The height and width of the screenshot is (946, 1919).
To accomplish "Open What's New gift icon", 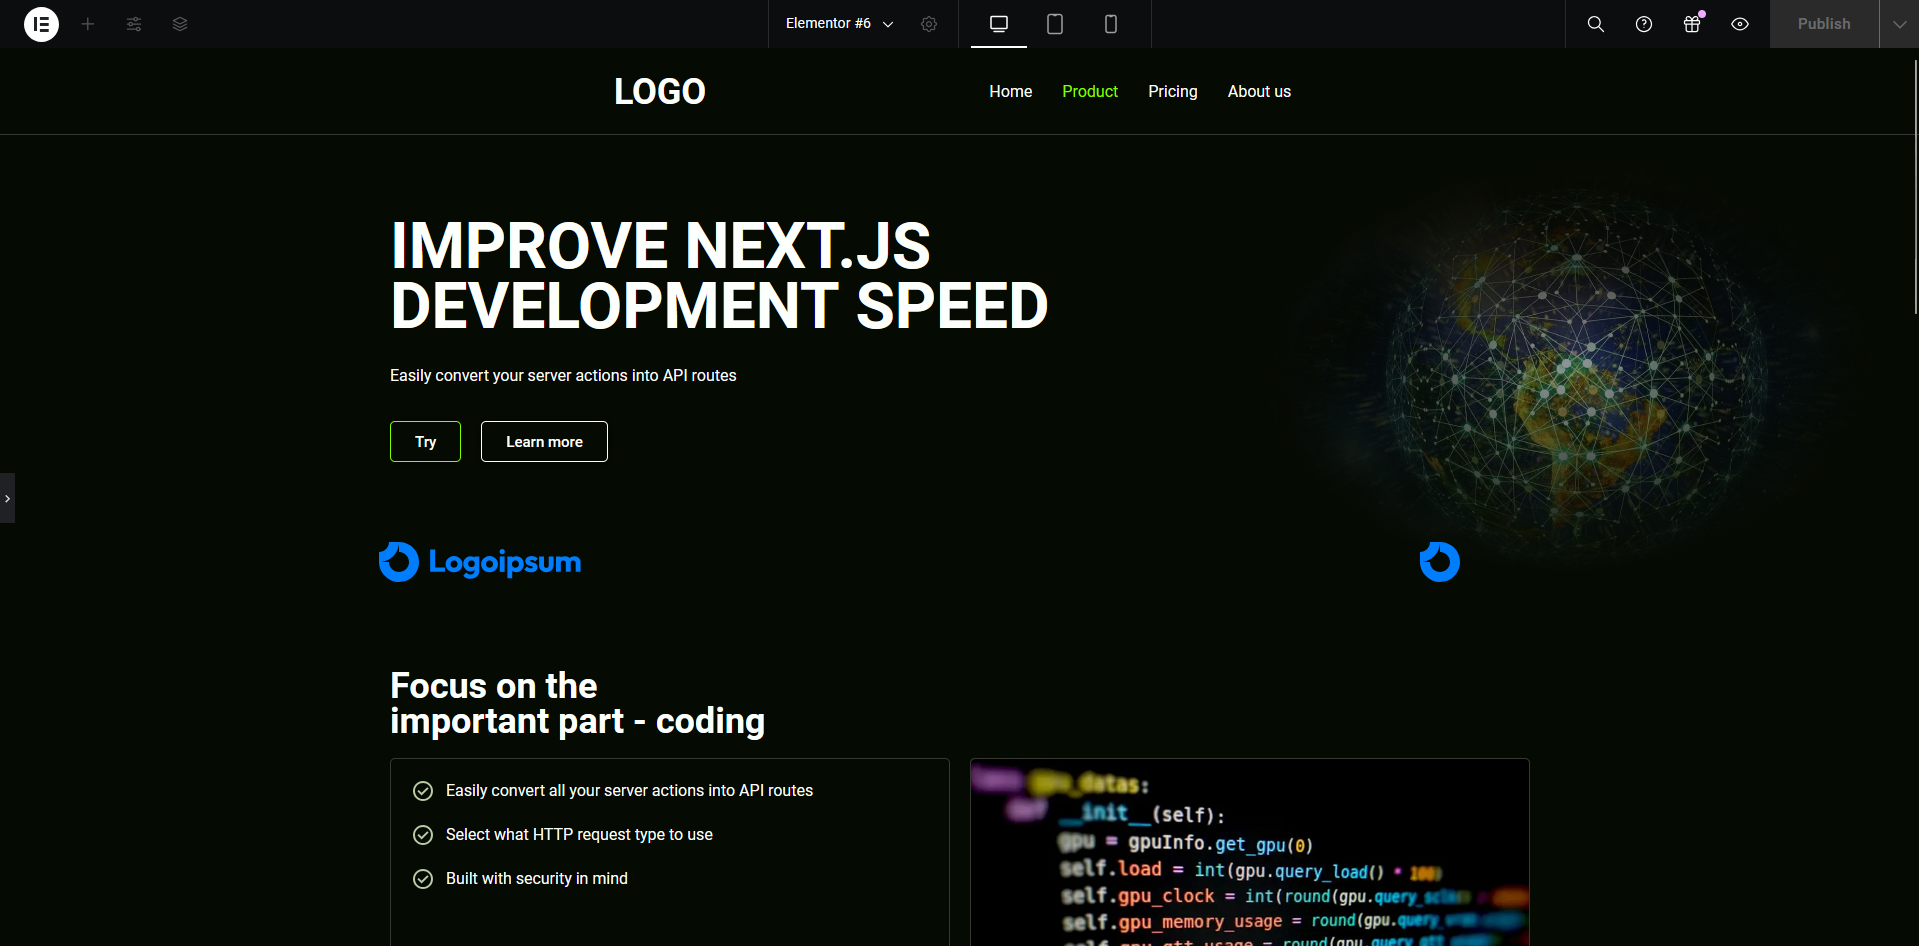I will click(x=1692, y=24).
